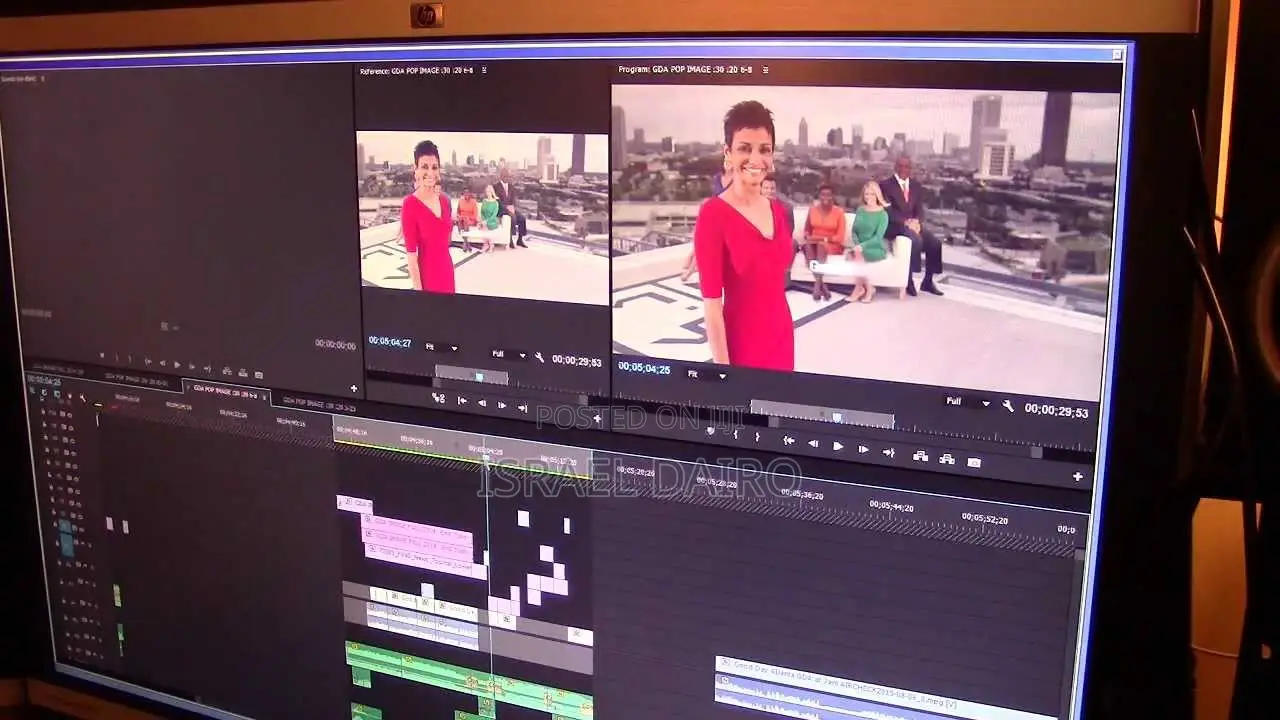Switch to the rightmost GDA POP IMAGE timeline tab
The height and width of the screenshot is (720, 1280).
318,404
